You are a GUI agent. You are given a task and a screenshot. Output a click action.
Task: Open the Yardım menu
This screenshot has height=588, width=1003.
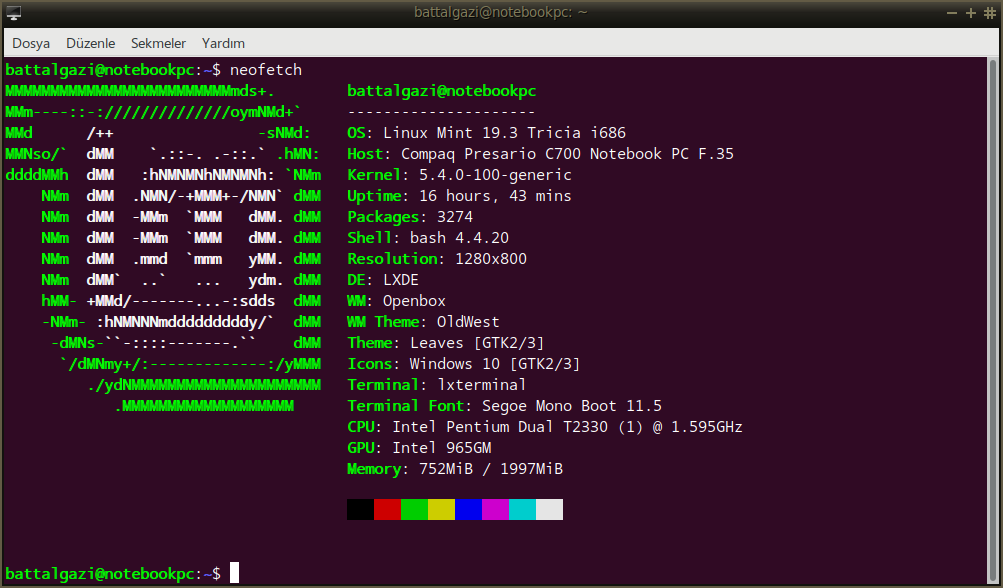pos(223,44)
